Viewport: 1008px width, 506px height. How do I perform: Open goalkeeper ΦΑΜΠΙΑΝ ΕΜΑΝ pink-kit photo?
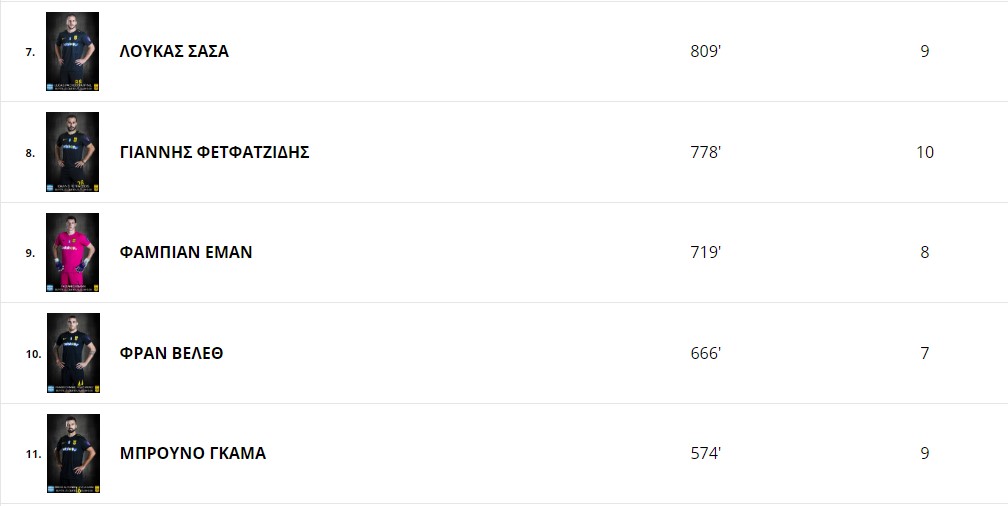[x=73, y=253]
